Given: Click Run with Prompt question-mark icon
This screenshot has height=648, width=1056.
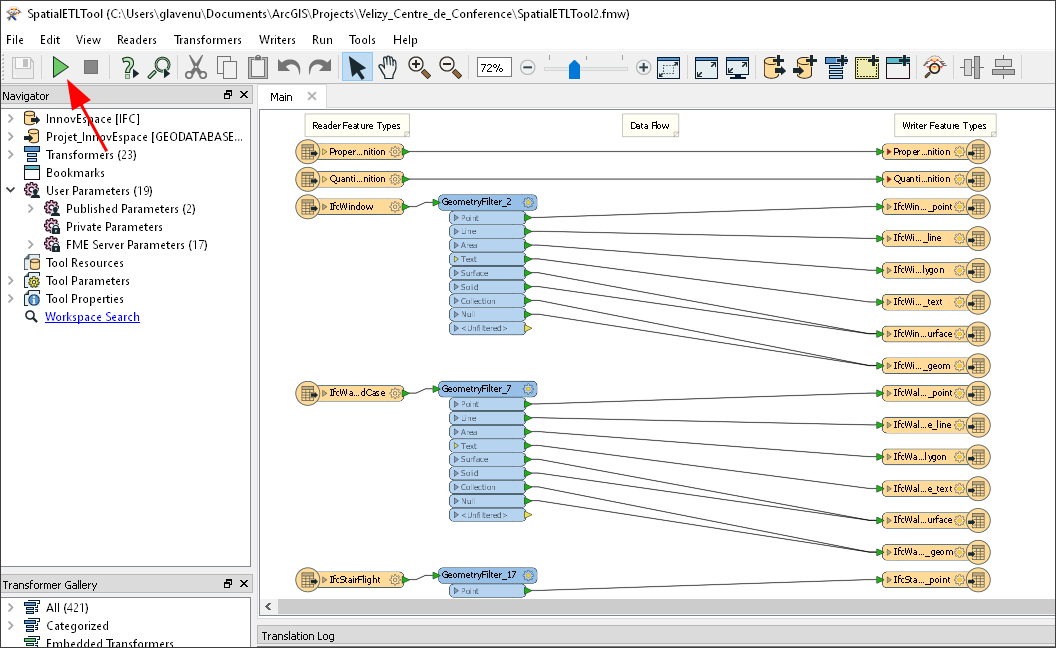Looking at the screenshot, I should [128, 67].
